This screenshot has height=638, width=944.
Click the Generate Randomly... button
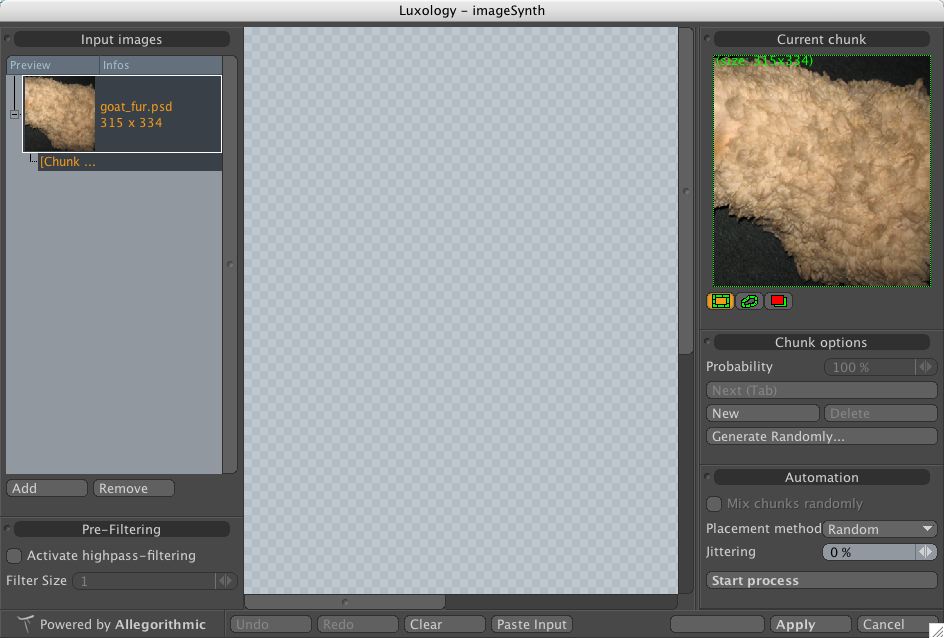pos(821,437)
